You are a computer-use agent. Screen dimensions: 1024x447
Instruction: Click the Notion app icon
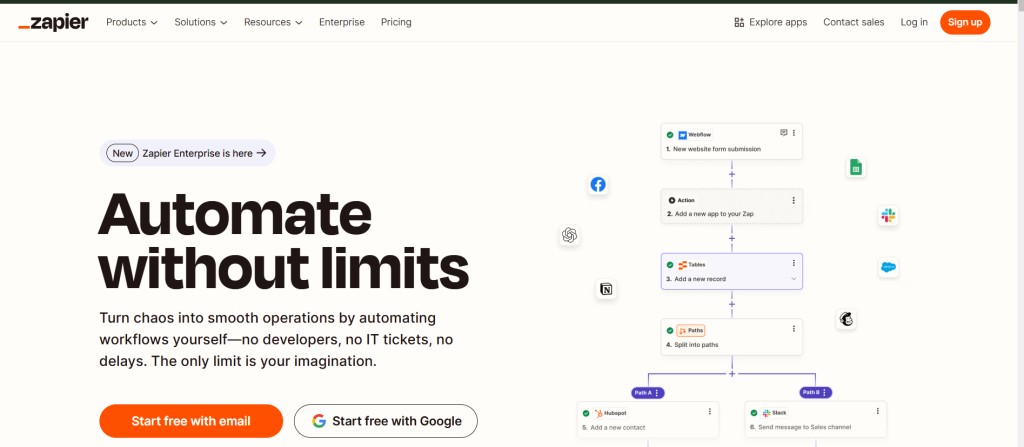pos(606,289)
